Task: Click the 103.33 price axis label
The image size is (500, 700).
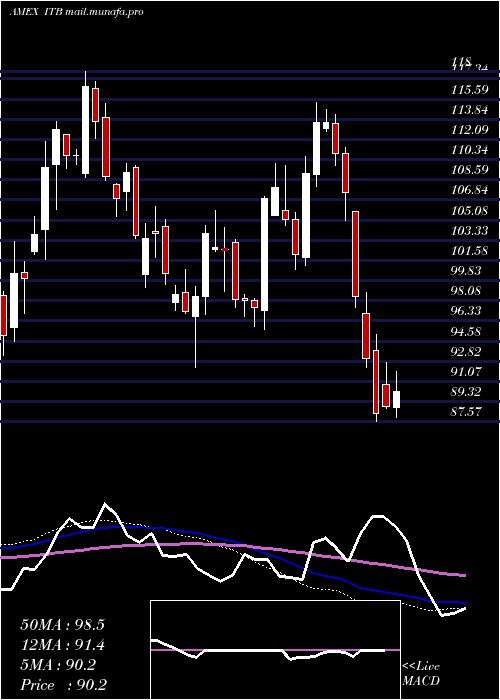Action: click(469, 230)
